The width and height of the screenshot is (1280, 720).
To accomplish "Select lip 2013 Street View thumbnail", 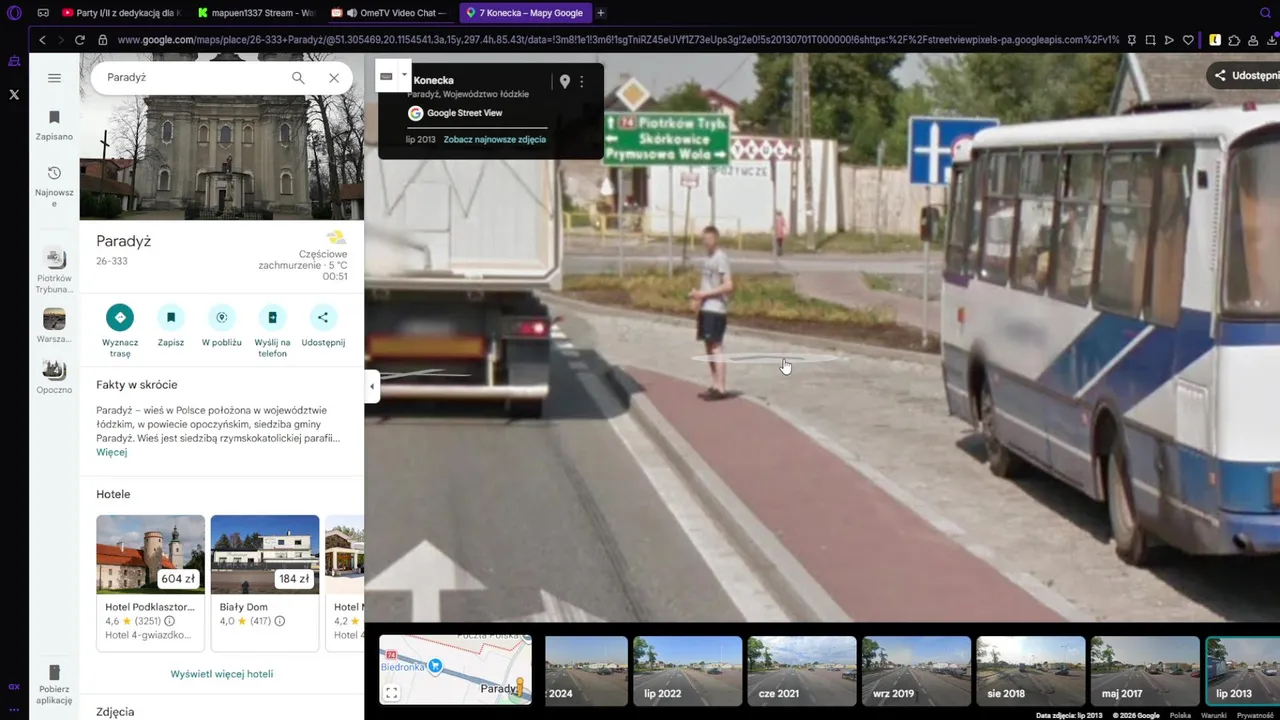I will 1243,671.
